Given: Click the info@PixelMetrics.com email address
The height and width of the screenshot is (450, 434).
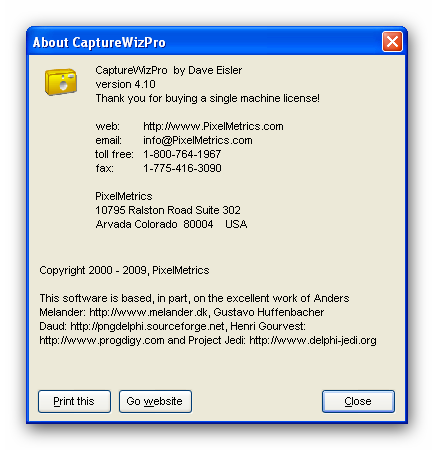Looking at the screenshot, I should pos(198,140).
